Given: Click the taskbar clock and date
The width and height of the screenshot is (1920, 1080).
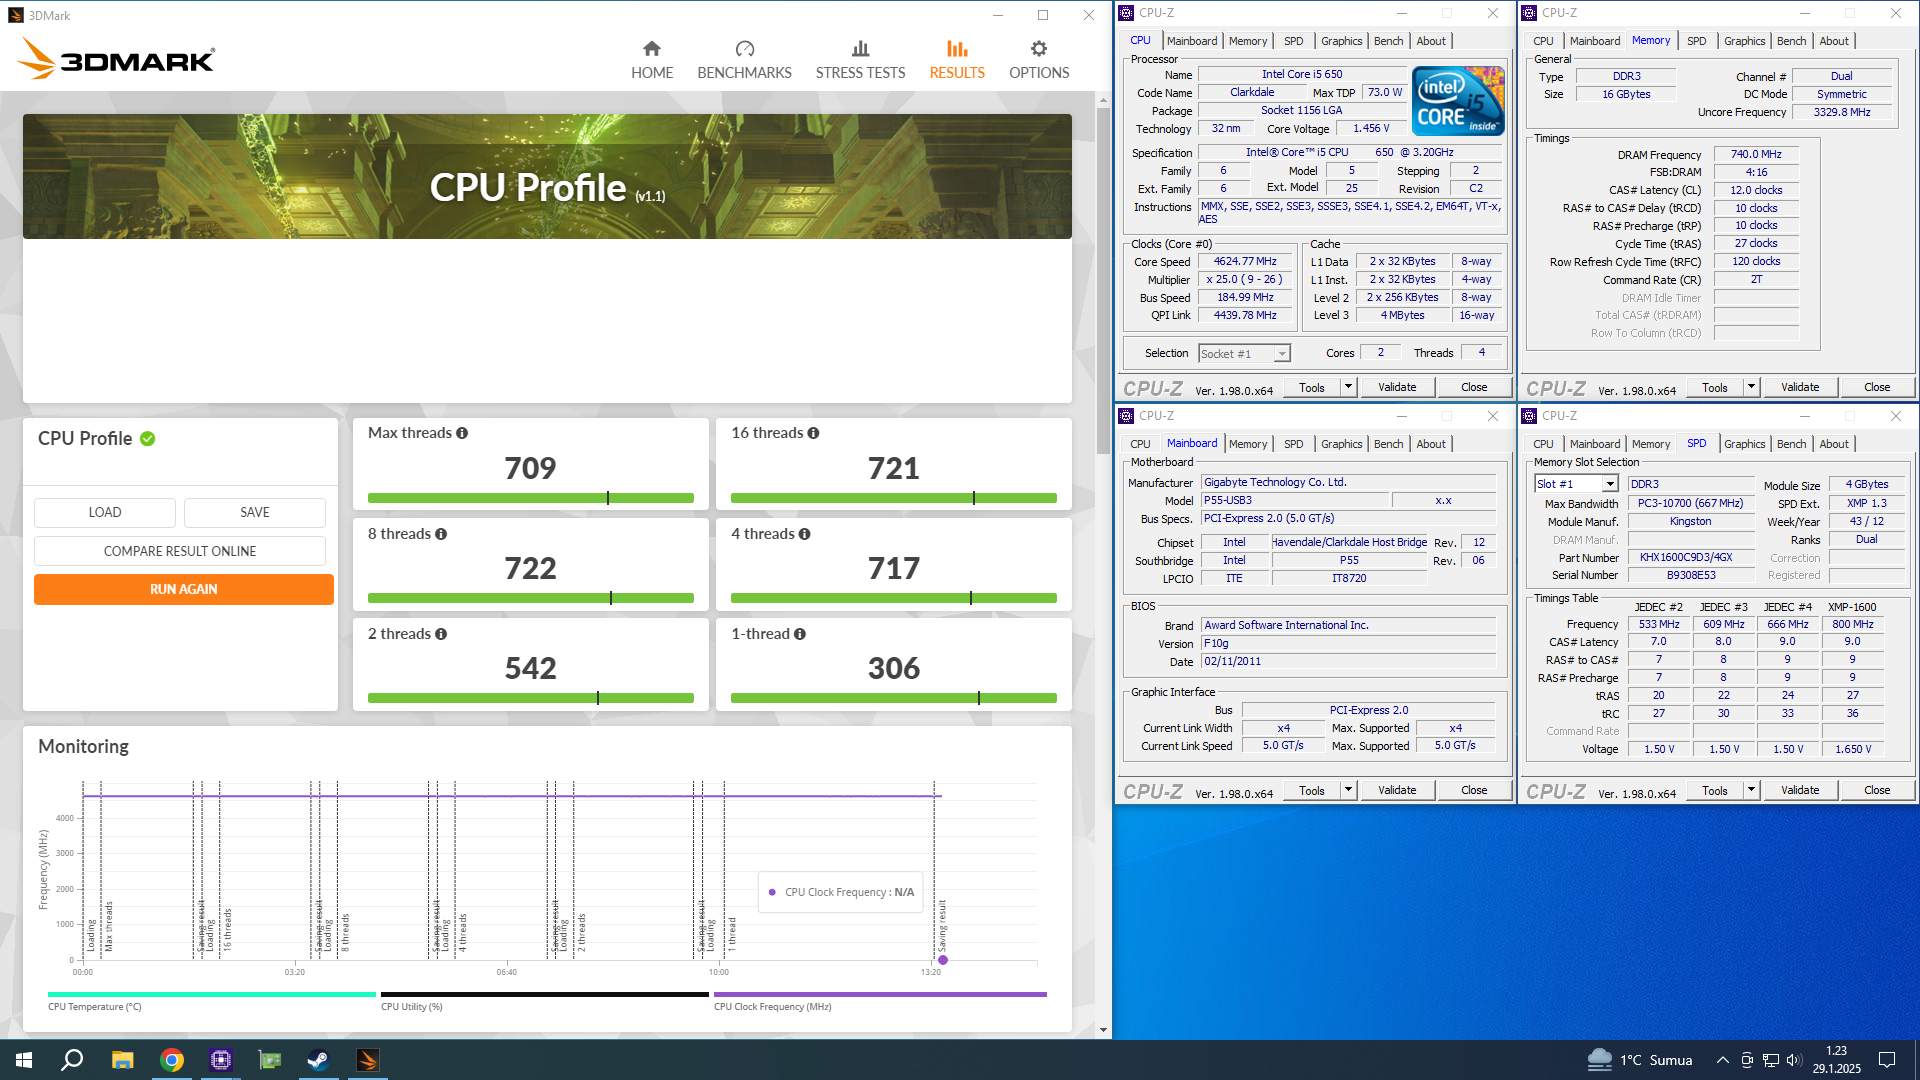Looking at the screenshot, I should pyautogui.click(x=1837, y=1060).
